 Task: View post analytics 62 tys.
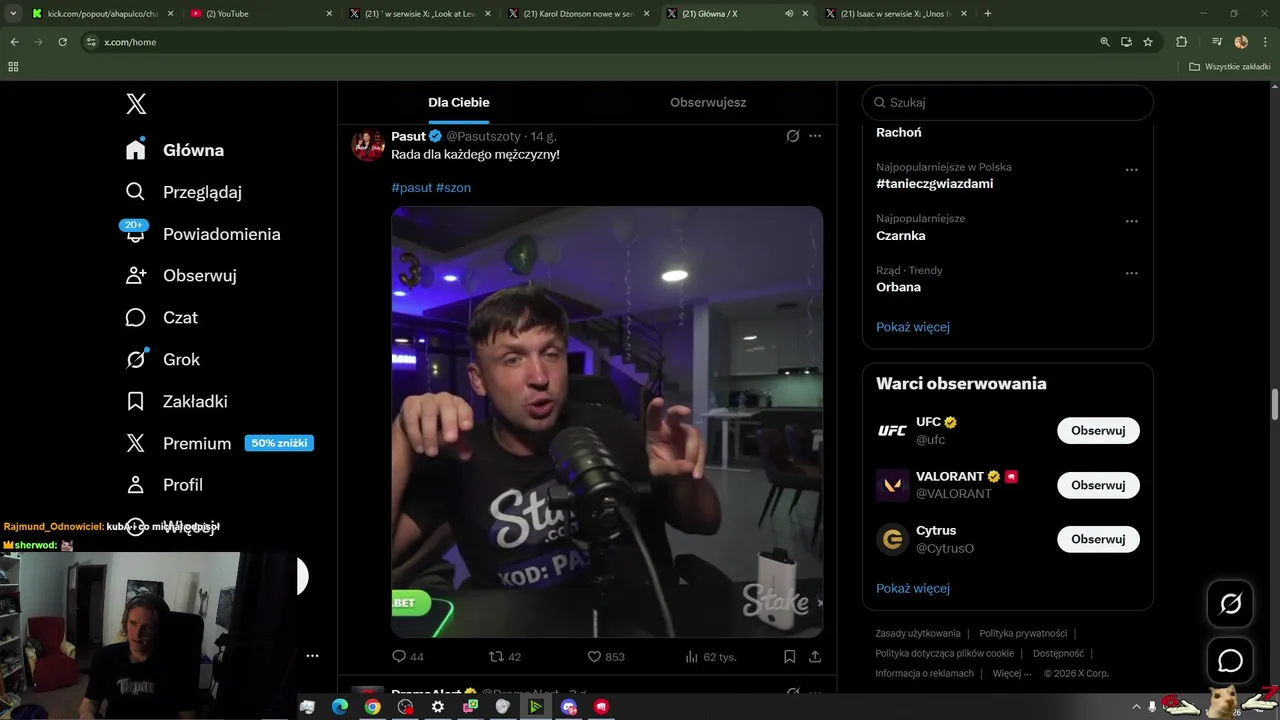pyautogui.click(x=710, y=657)
